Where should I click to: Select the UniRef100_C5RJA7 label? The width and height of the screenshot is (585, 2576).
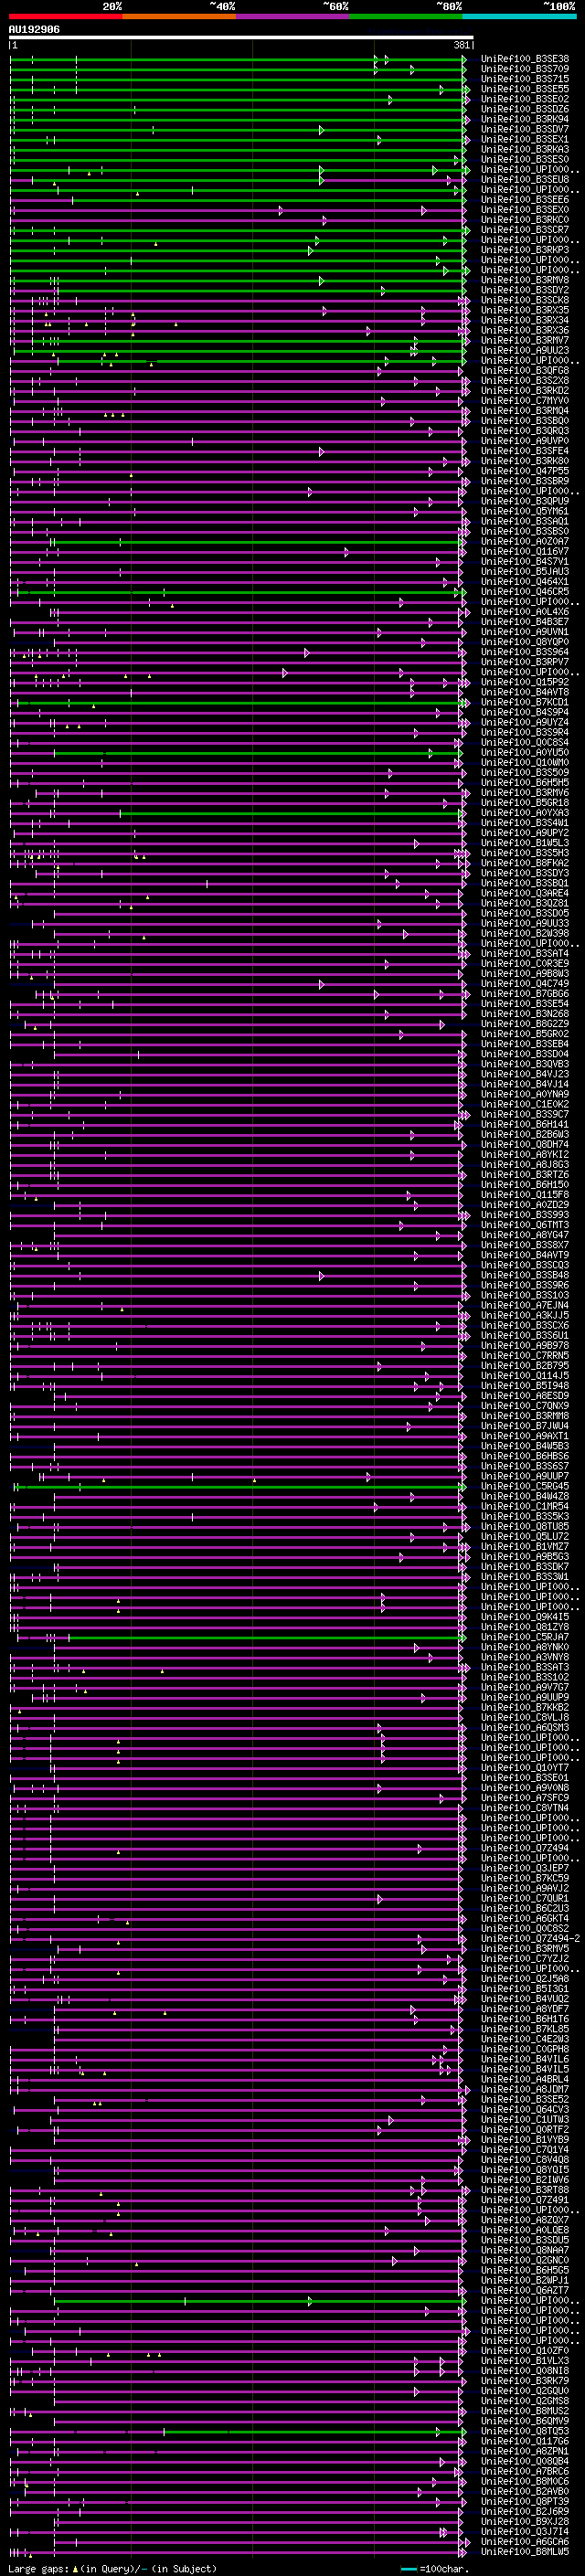pyautogui.click(x=525, y=1638)
